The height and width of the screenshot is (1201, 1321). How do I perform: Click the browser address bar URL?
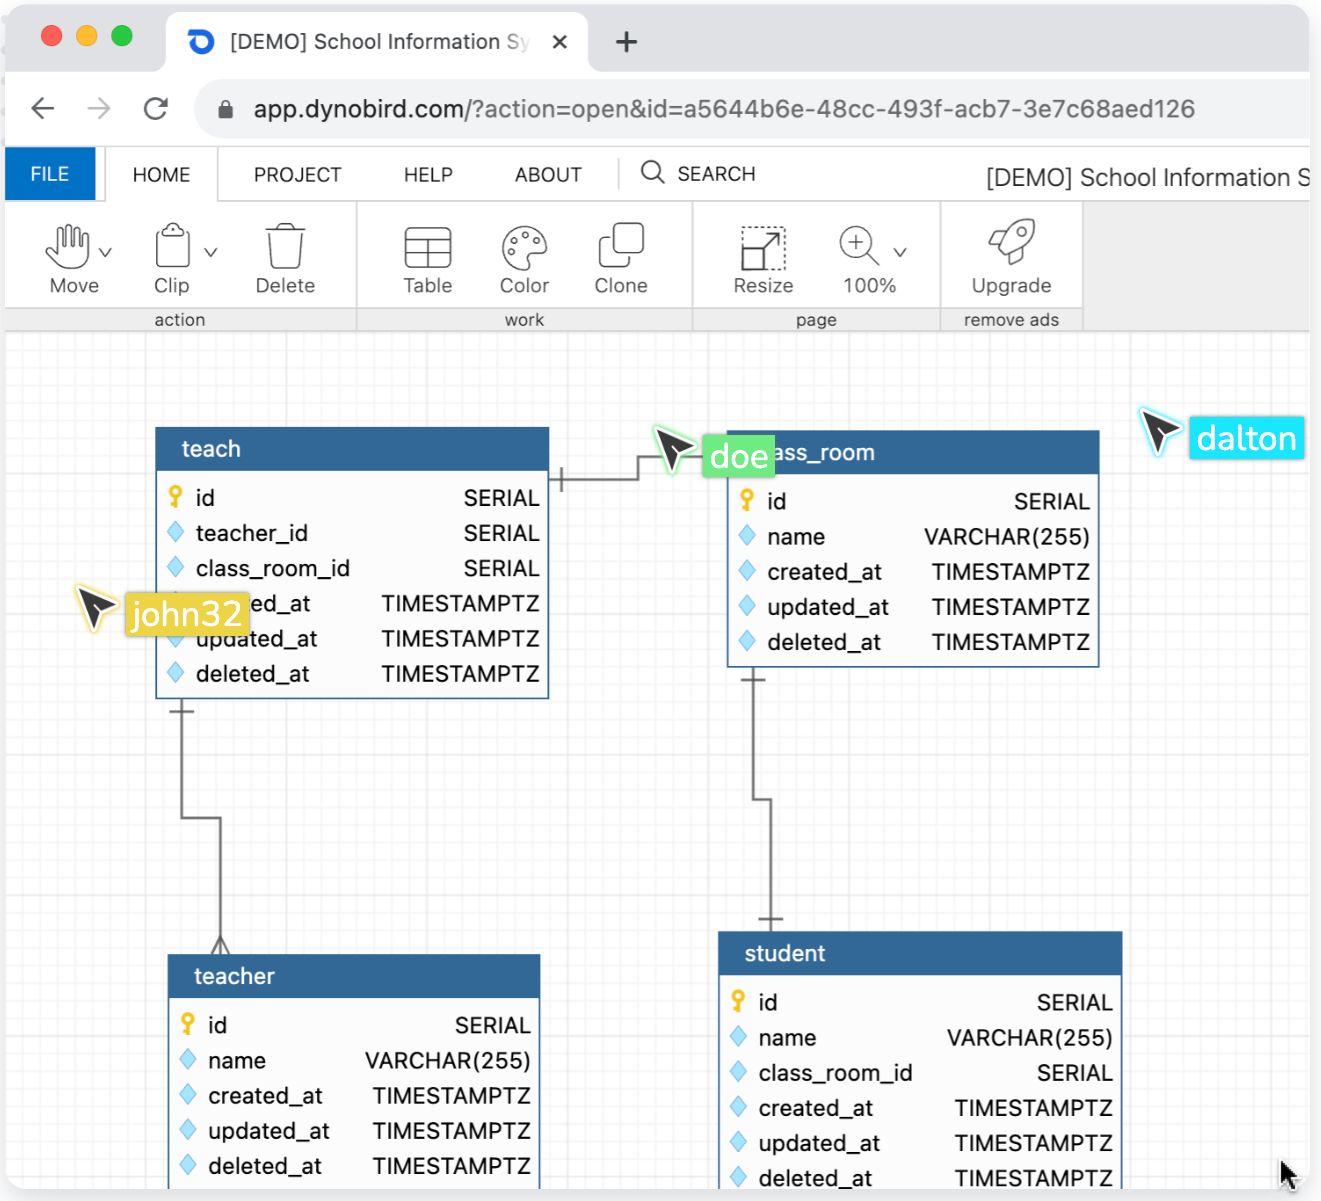723,109
